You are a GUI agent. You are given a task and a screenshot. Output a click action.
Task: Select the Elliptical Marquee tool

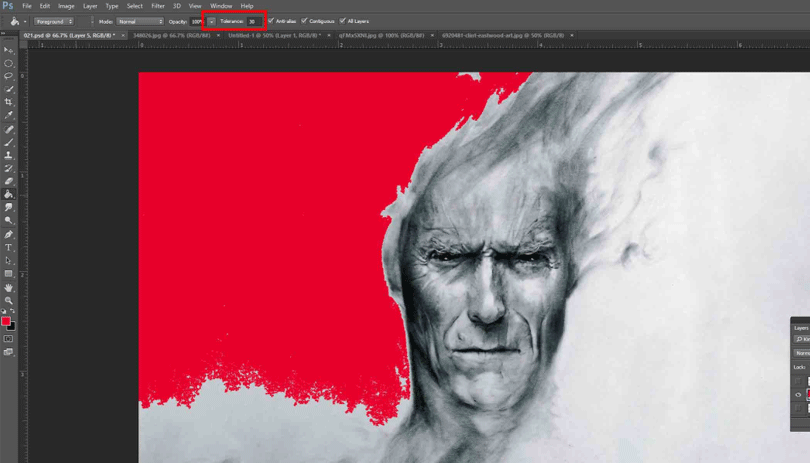(9, 64)
